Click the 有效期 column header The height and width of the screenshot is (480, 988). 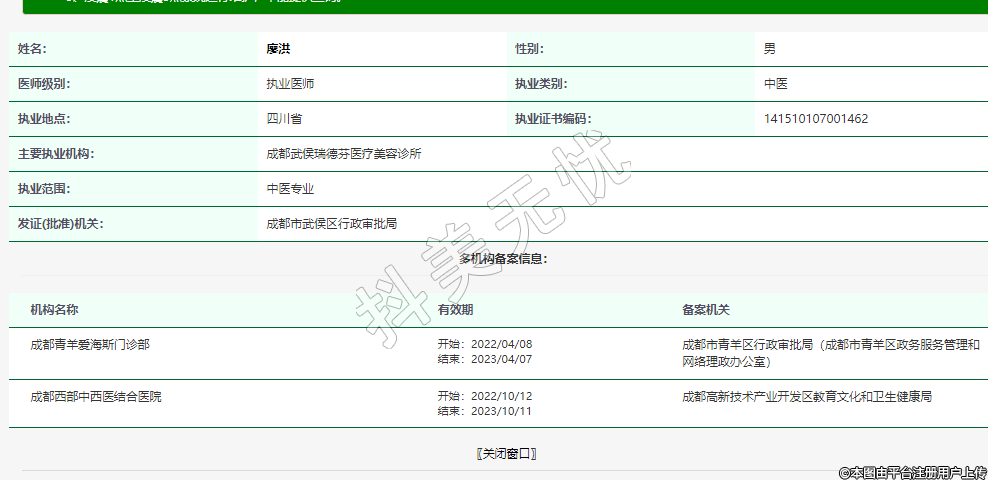tap(455, 310)
